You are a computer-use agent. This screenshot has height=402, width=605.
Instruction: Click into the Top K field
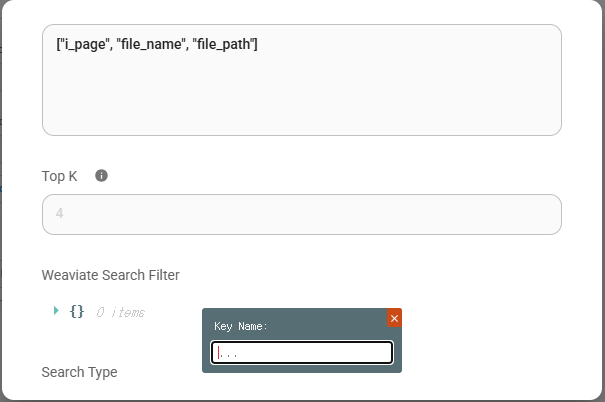[x=301, y=214]
